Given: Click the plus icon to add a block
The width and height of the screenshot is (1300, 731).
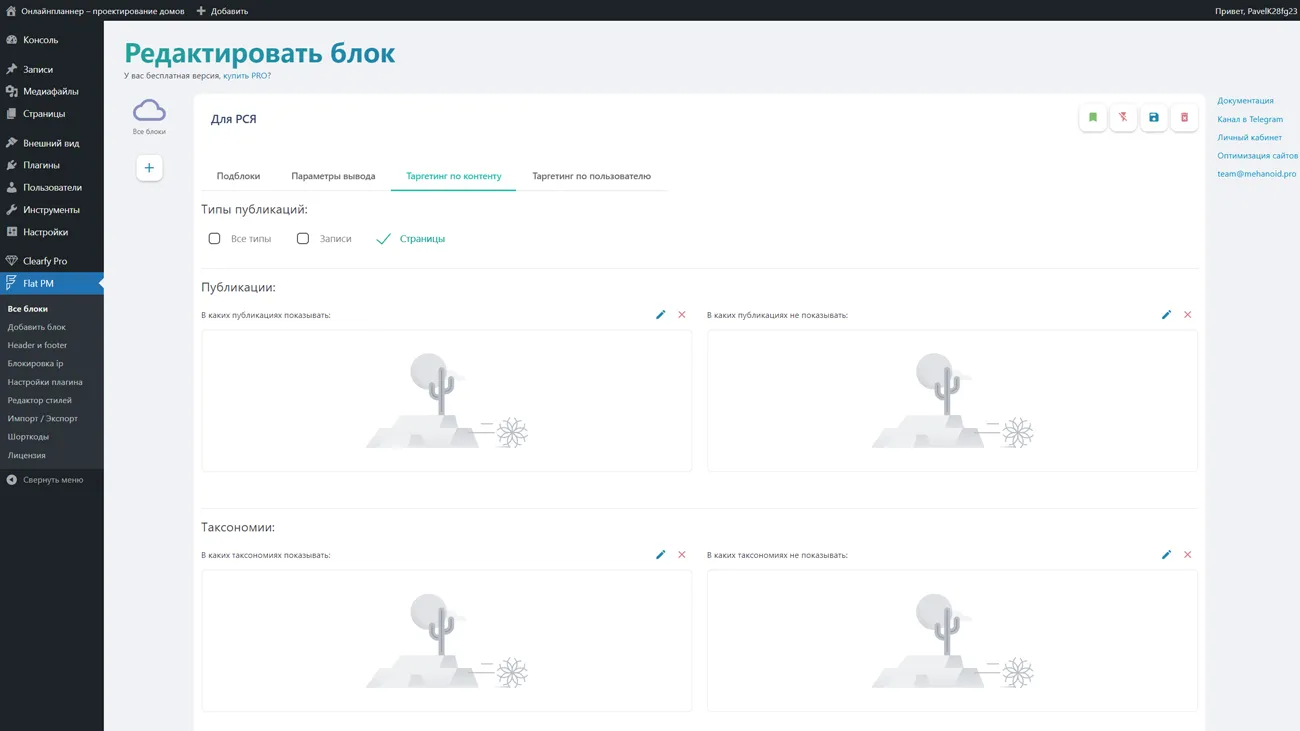Looking at the screenshot, I should coord(149,168).
